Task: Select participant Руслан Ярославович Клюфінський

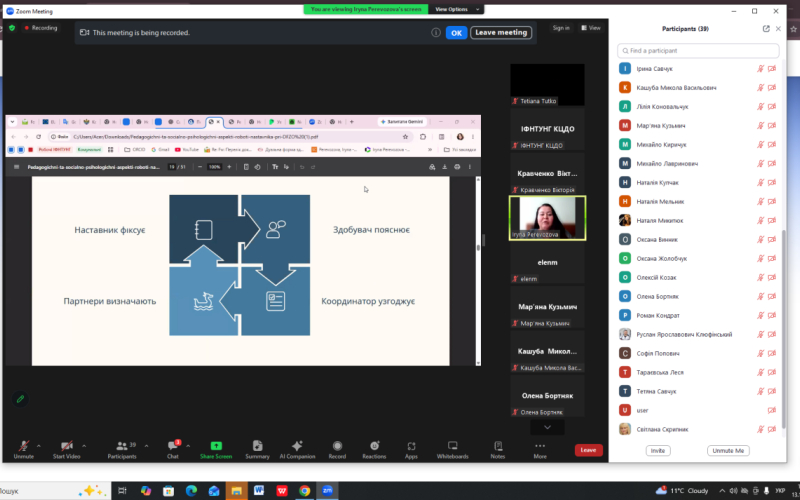Action: tap(698, 334)
